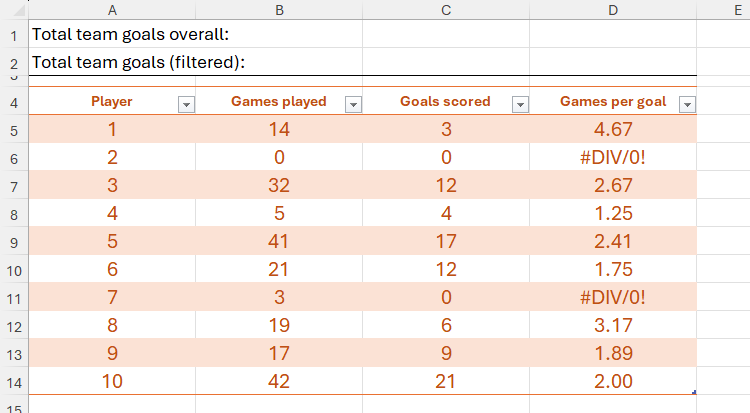Click the Games per goal value 4.67
The height and width of the screenshot is (413, 750).
coord(612,129)
